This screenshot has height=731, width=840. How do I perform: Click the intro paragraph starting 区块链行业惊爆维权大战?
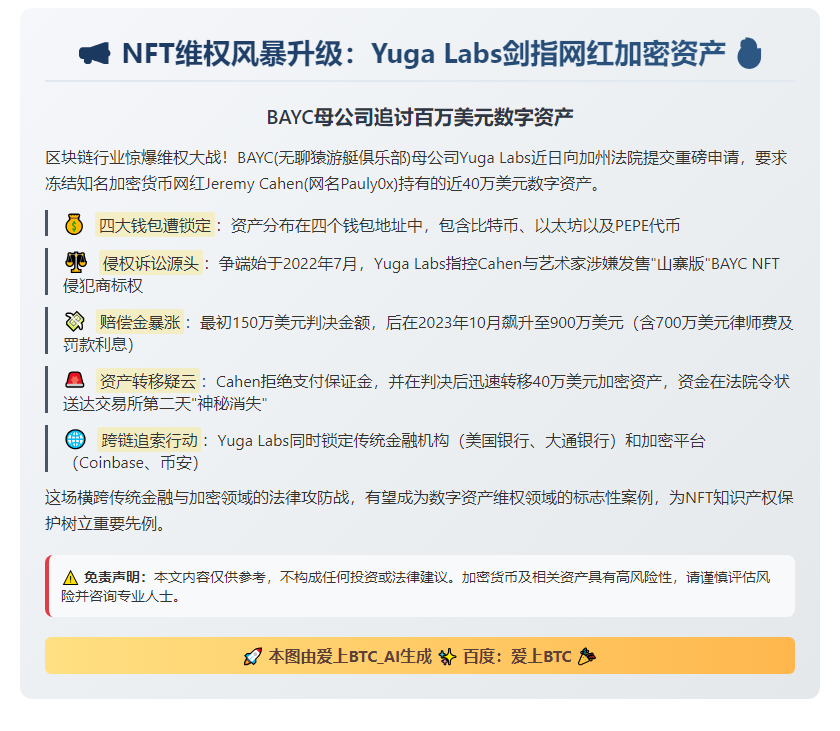pyautogui.click(x=416, y=170)
